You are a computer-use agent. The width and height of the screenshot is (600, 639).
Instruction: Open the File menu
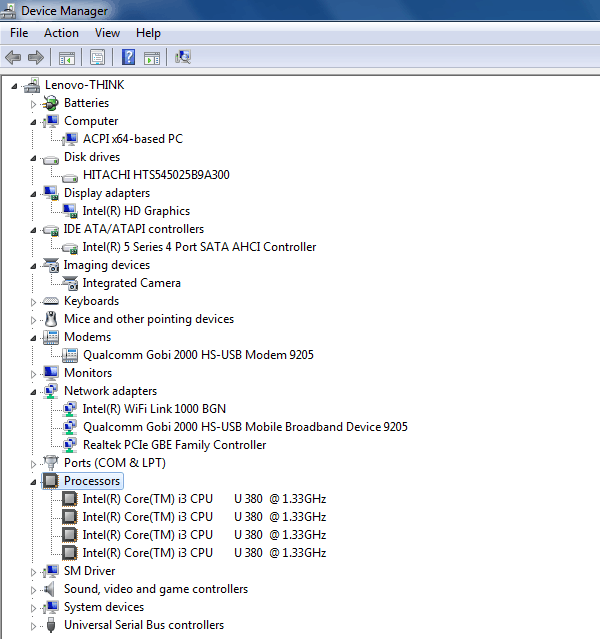[19, 33]
